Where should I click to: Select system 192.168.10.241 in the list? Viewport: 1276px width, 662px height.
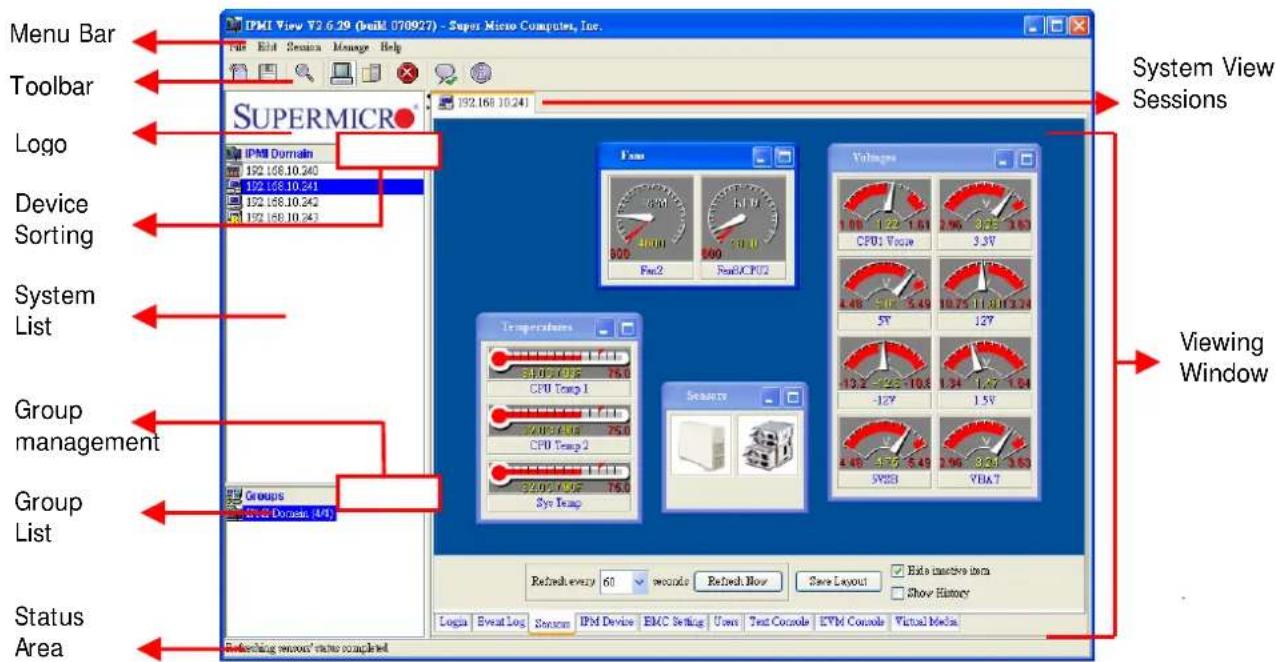325,186
